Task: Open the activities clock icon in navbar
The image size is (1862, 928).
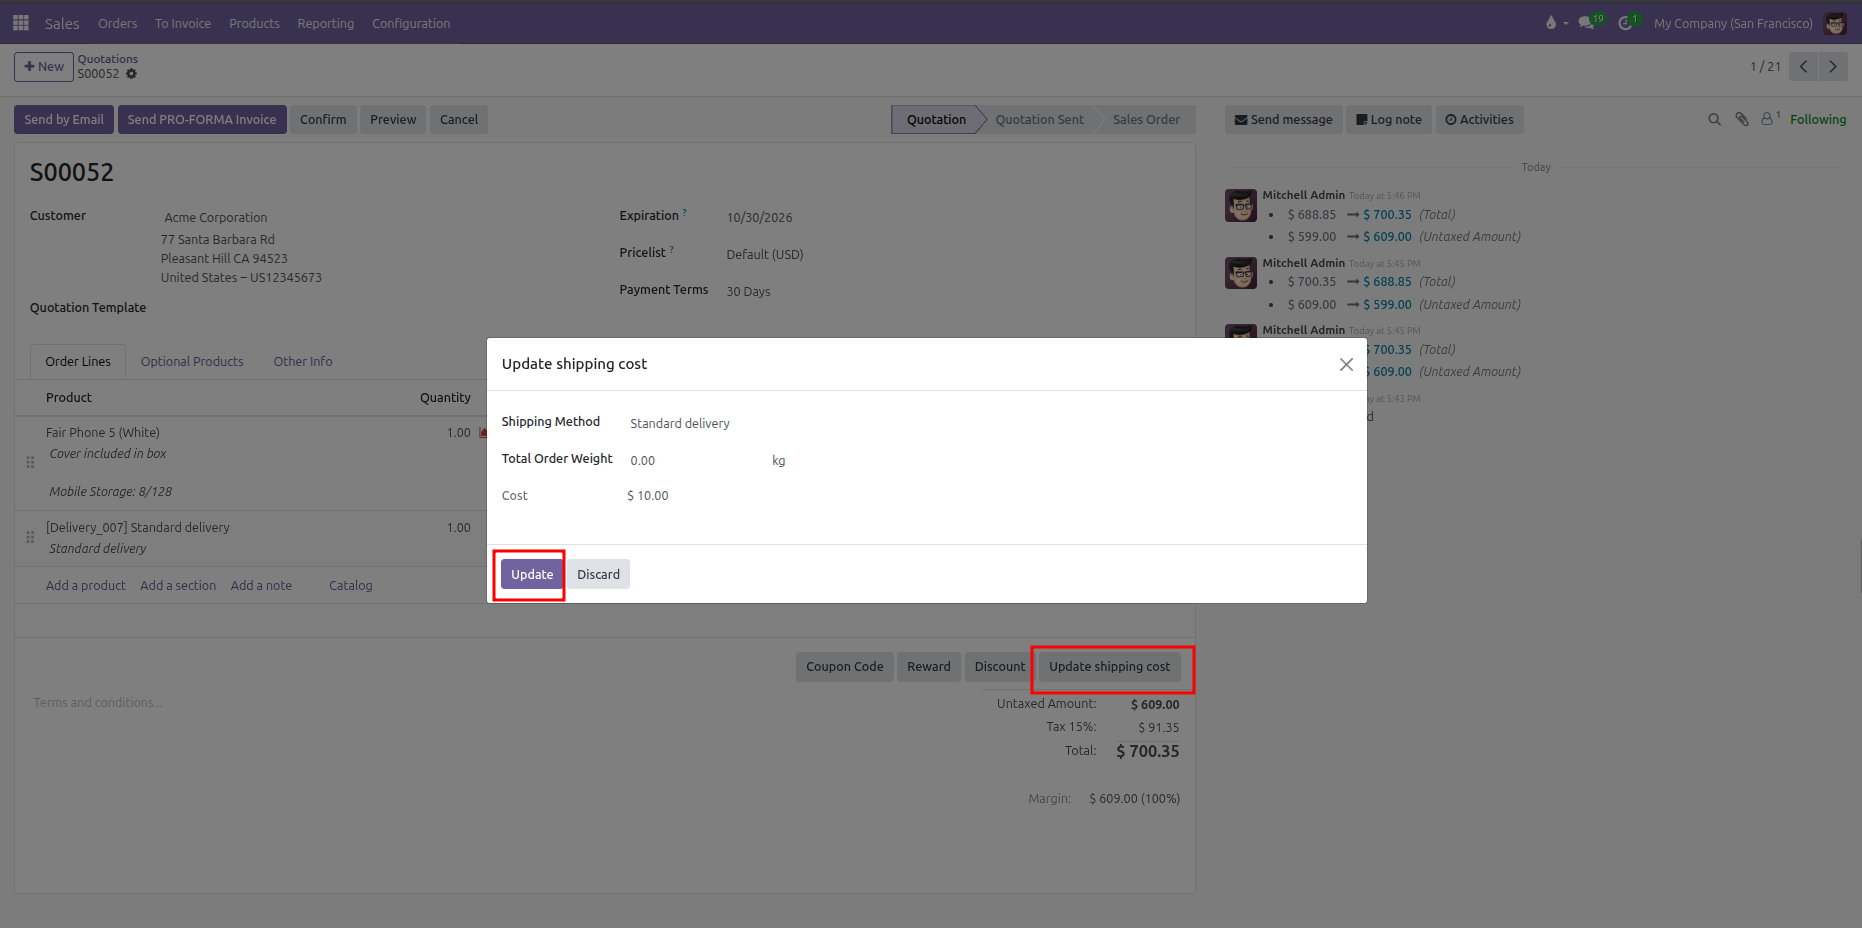Action: coord(1626,23)
